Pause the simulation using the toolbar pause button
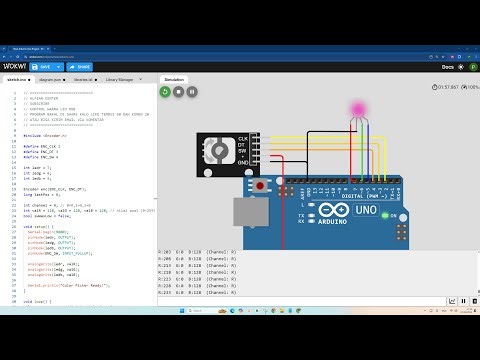 [x=192, y=92]
